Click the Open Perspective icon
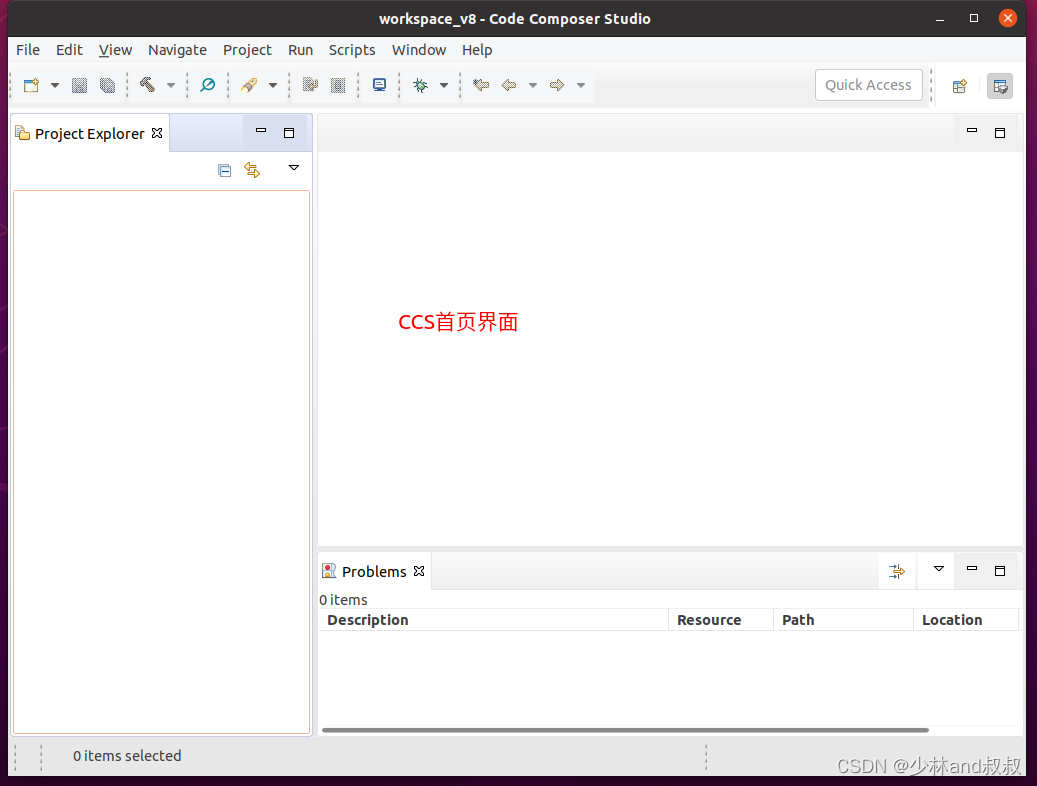The height and width of the screenshot is (786, 1037). pyautogui.click(x=960, y=86)
